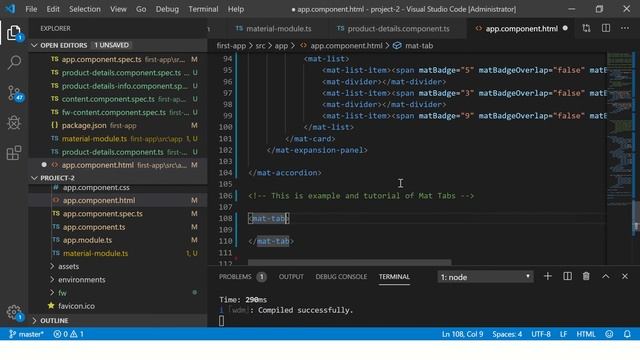The height and width of the screenshot is (360, 640).
Task: Open the Explorer view in activity bar
Action: click(14, 33)
